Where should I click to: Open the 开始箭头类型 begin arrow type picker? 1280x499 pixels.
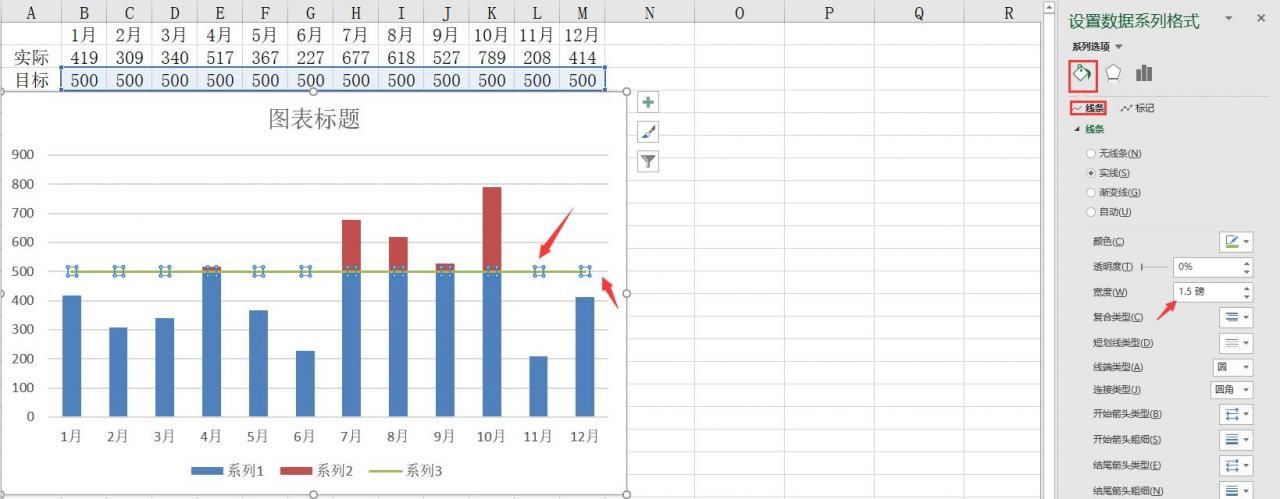(1236, 414)
